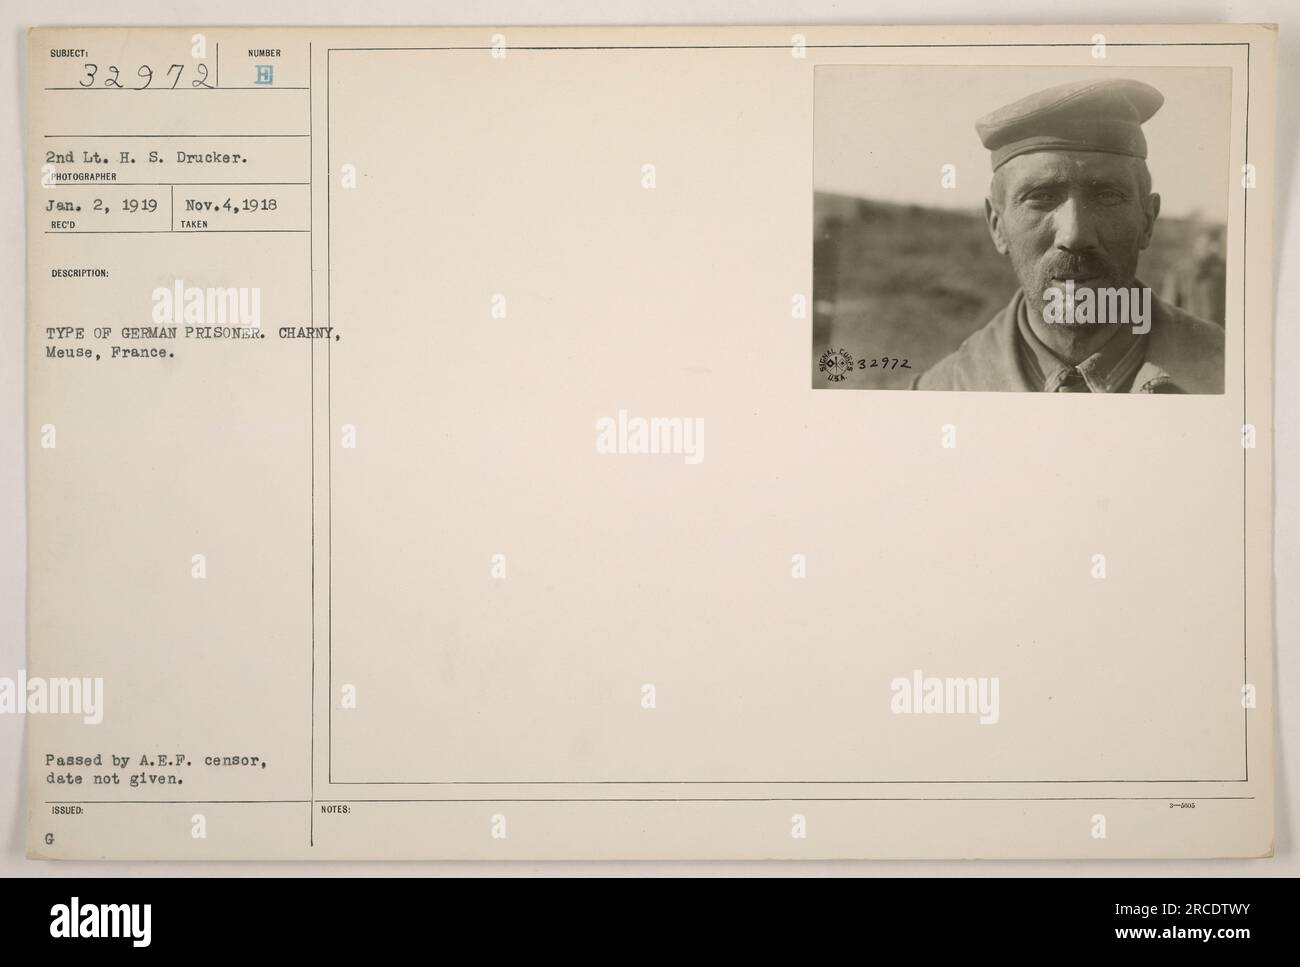
Task: Click the 'DESCRIPTION:' field label
Action: [x=82, y=272]
